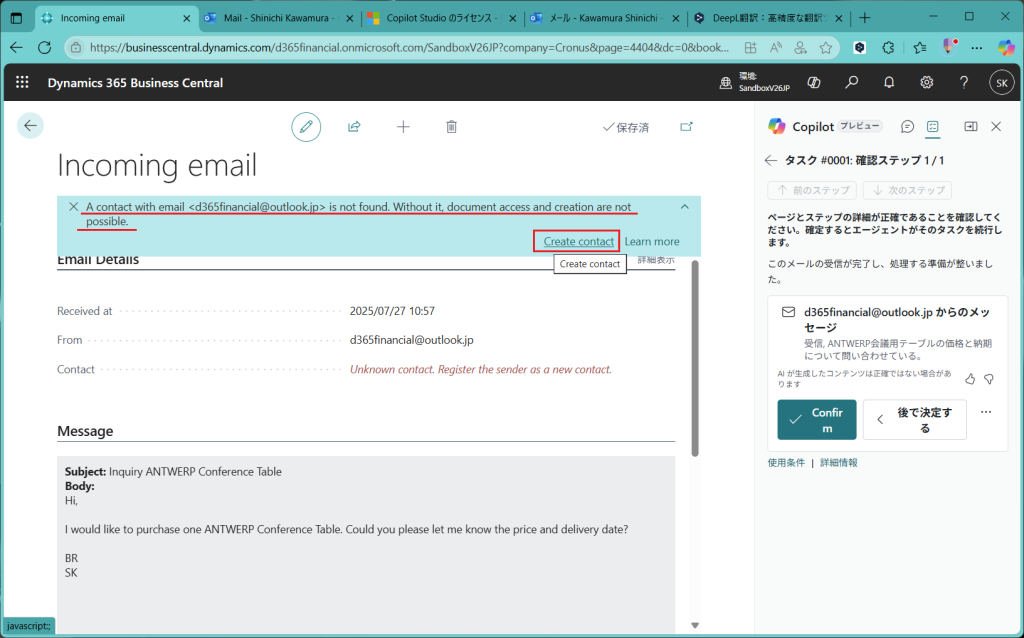Close the DeepL翻訳 browser tab
The width and height of the screenshot is (1024, 638).
[x=839, y=18]
